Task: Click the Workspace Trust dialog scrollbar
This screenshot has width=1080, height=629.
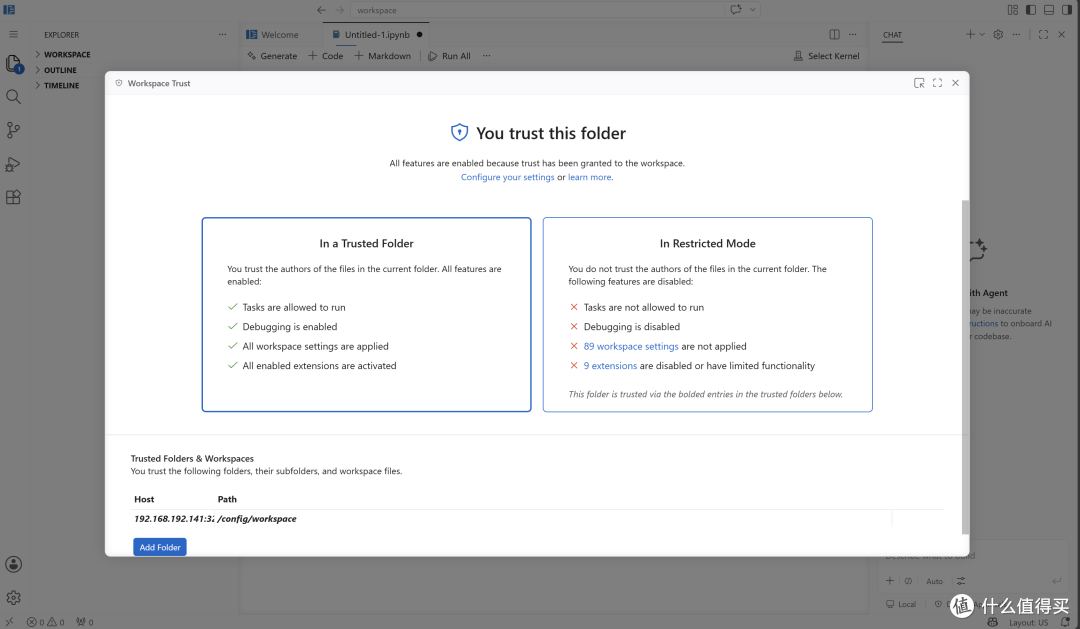Action: [x=965, y=367]
